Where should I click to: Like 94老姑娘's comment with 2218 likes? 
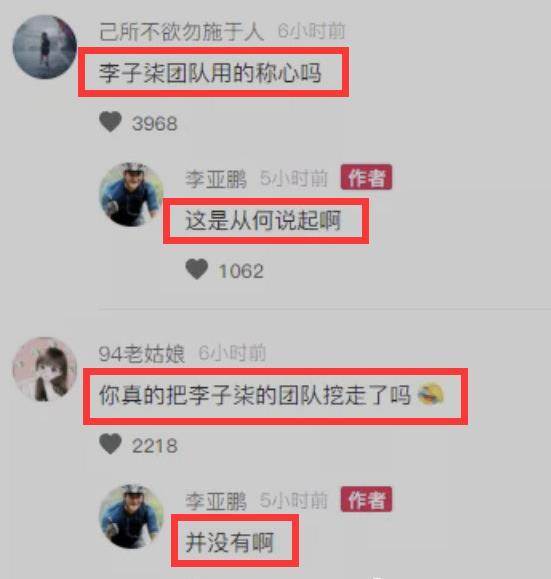110,444
